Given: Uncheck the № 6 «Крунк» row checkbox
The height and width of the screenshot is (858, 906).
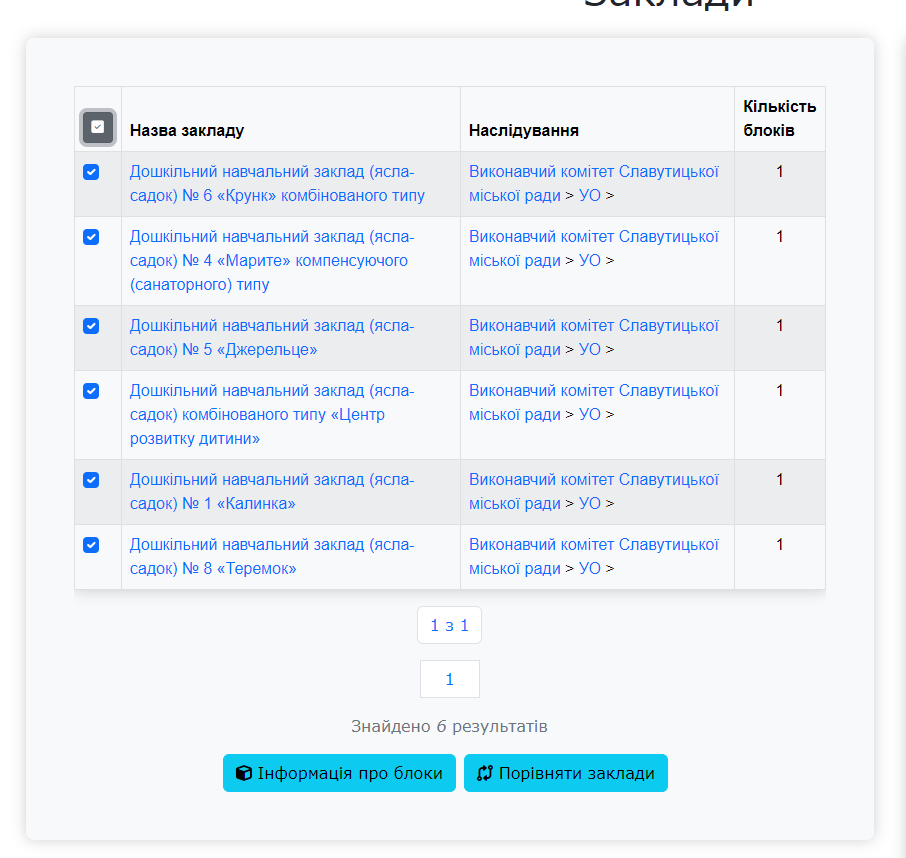Looking at the screenshot, I should coord(91,172).
